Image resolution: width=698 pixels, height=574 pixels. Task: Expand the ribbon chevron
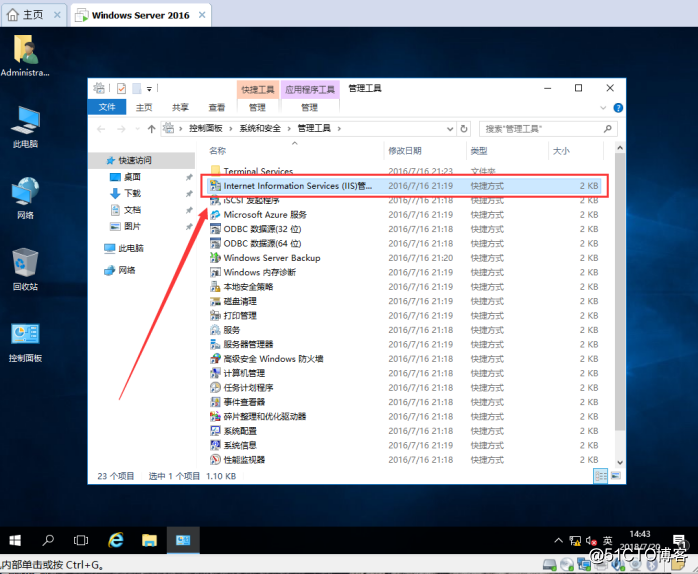pos(603,108)
